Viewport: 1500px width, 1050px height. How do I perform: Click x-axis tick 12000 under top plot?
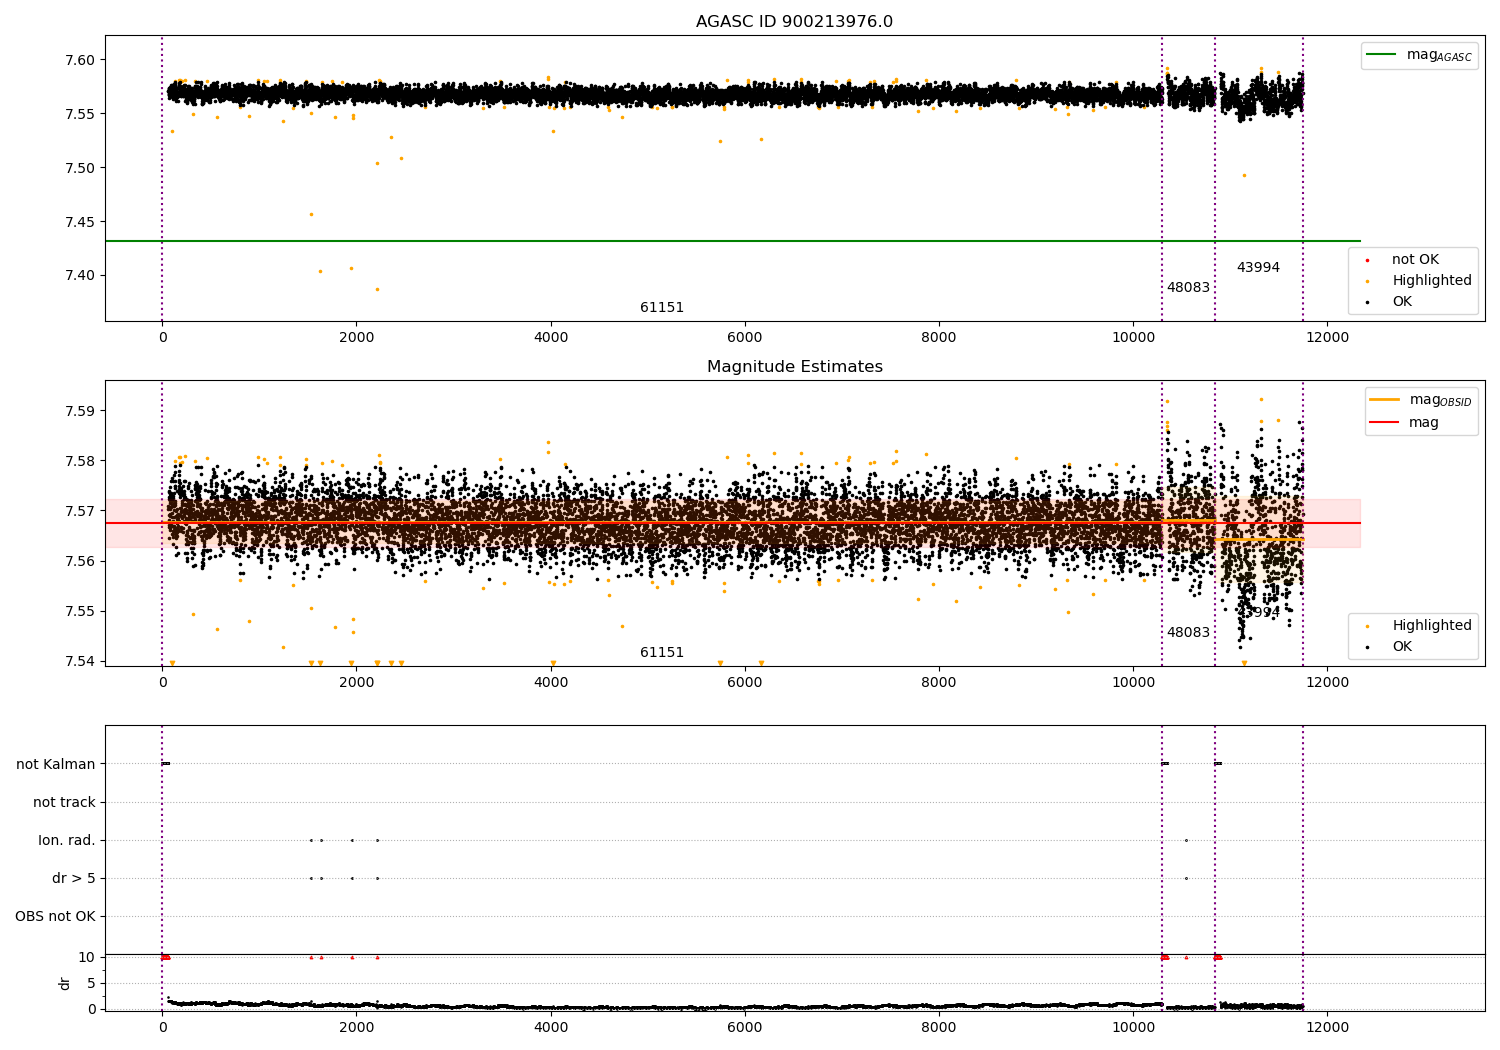pyautogui.click(x=1327, y=338)
